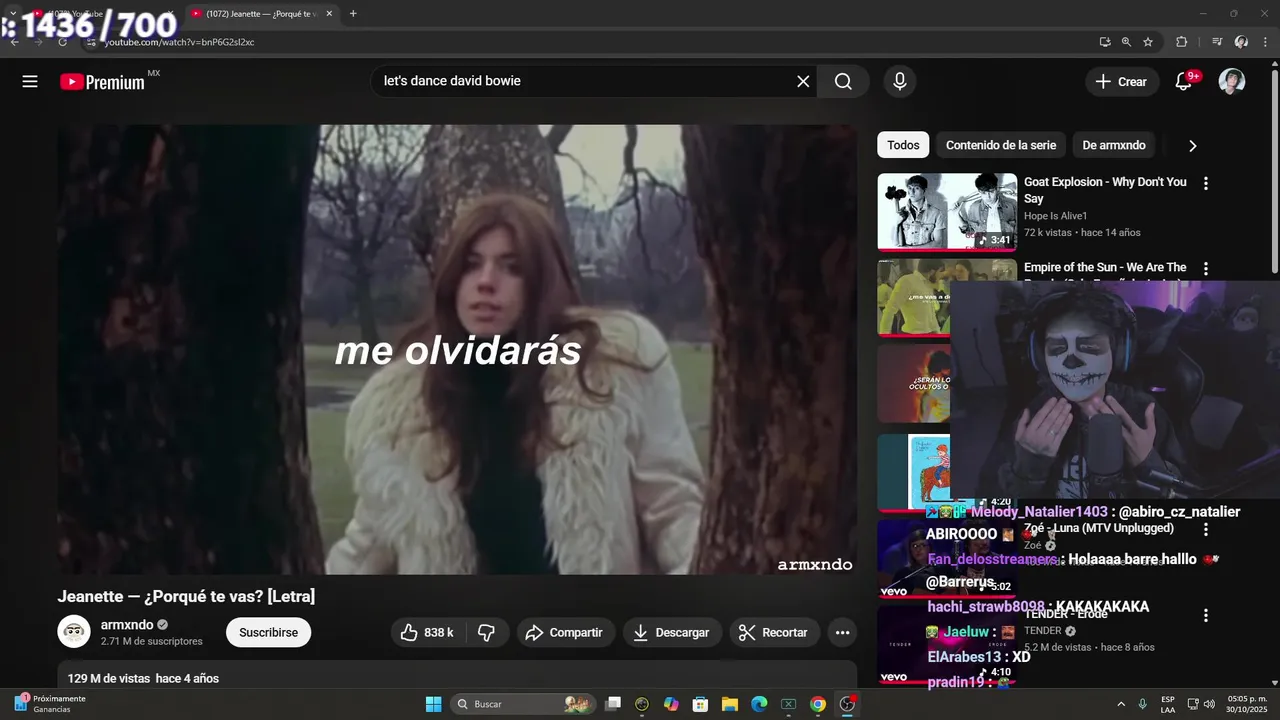Image resolution: width=1280 pixels, height=720 pixels.
Task: Open the YouTube hamburger guide menu
Action: pyautogui.click(x=30, y=82)
